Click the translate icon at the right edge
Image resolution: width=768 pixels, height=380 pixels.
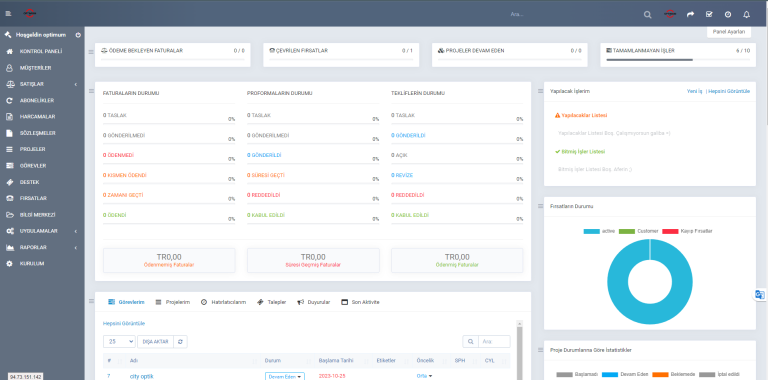pos(760,294)
